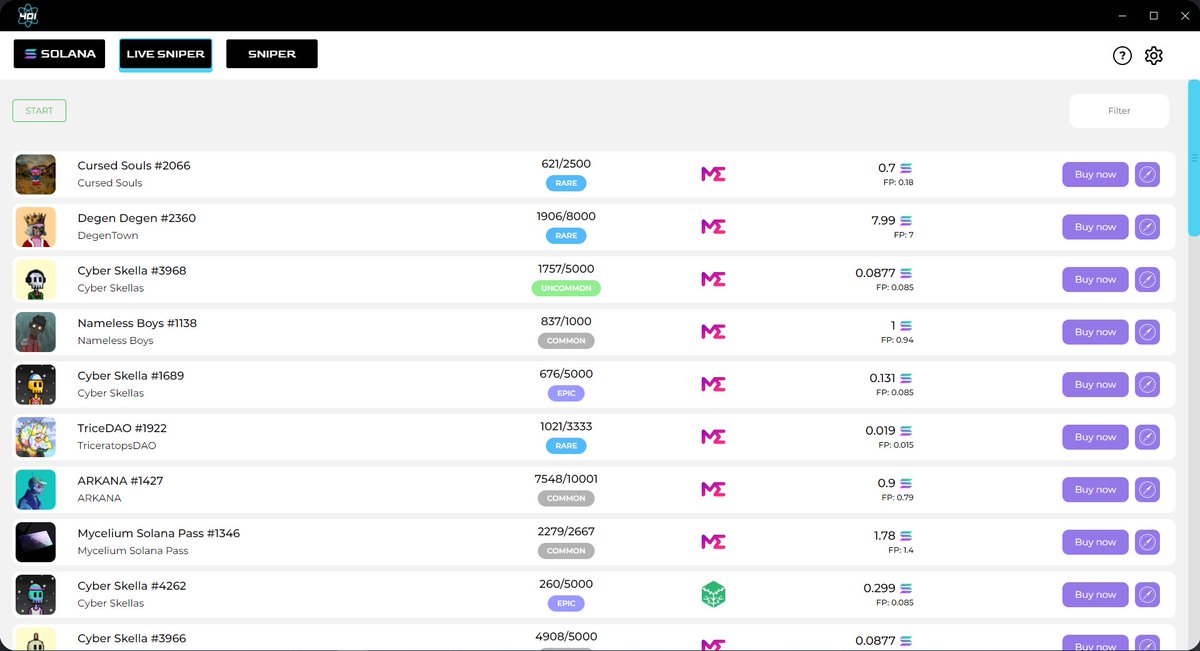Buy now Cursed Souls #2066

1095,174
